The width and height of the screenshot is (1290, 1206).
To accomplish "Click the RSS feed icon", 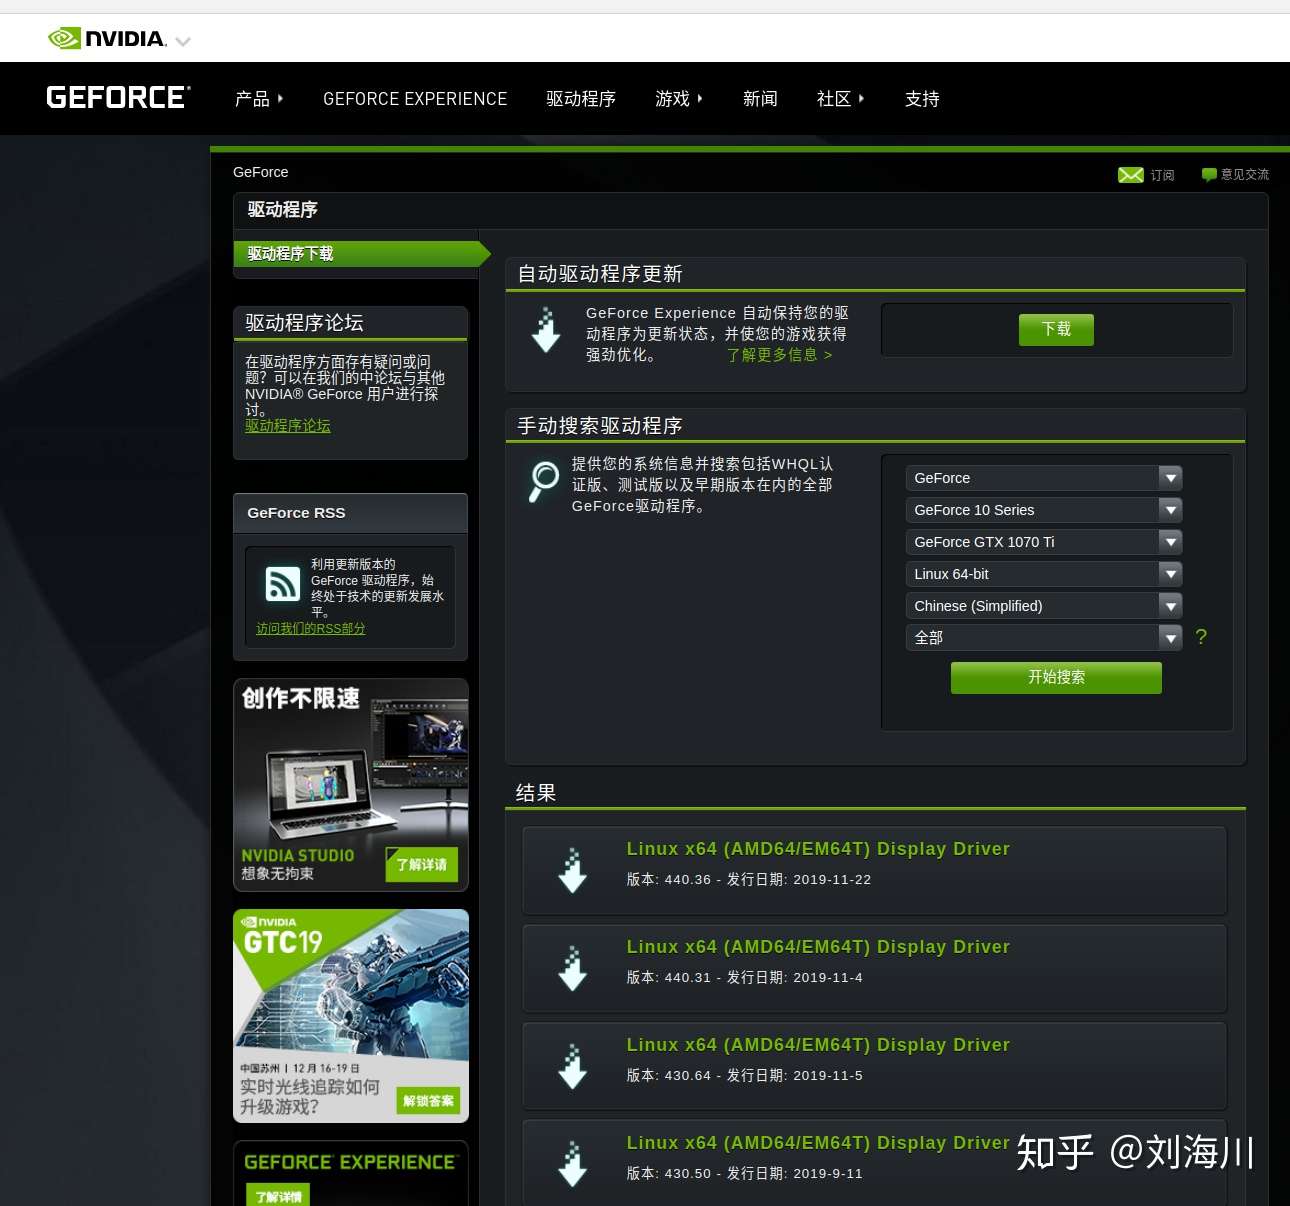I will pyautogui.click(x=282, y=583).
